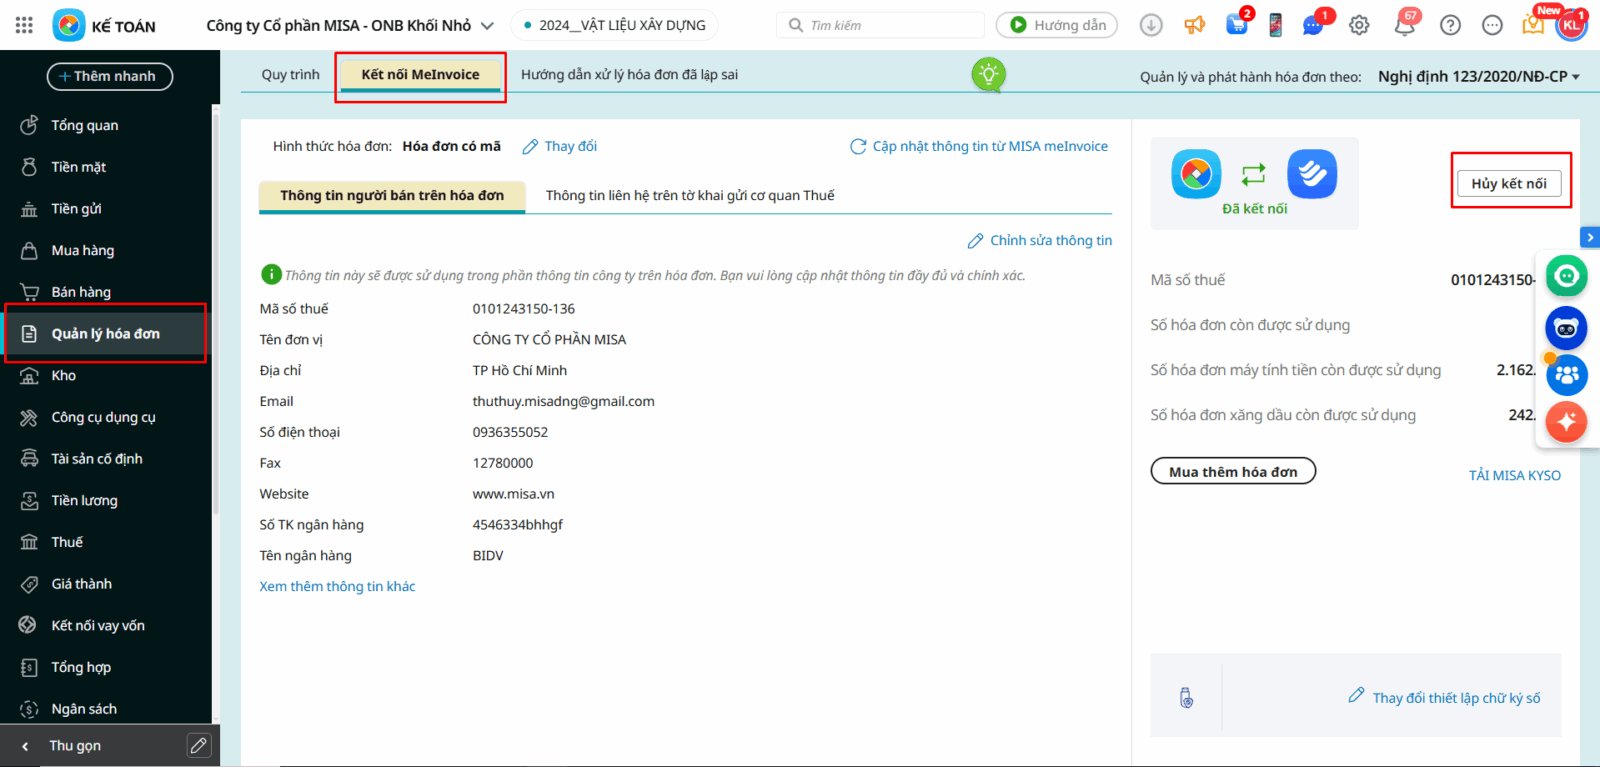
Task: Open the floating robot assistant icon
Action: coord(1567,328)
